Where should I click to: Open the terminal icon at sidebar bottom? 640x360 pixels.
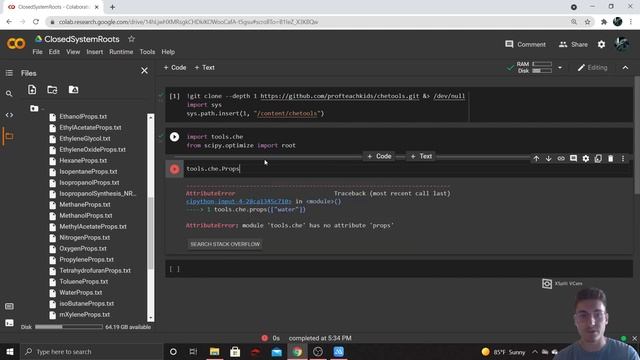(9, 323)
